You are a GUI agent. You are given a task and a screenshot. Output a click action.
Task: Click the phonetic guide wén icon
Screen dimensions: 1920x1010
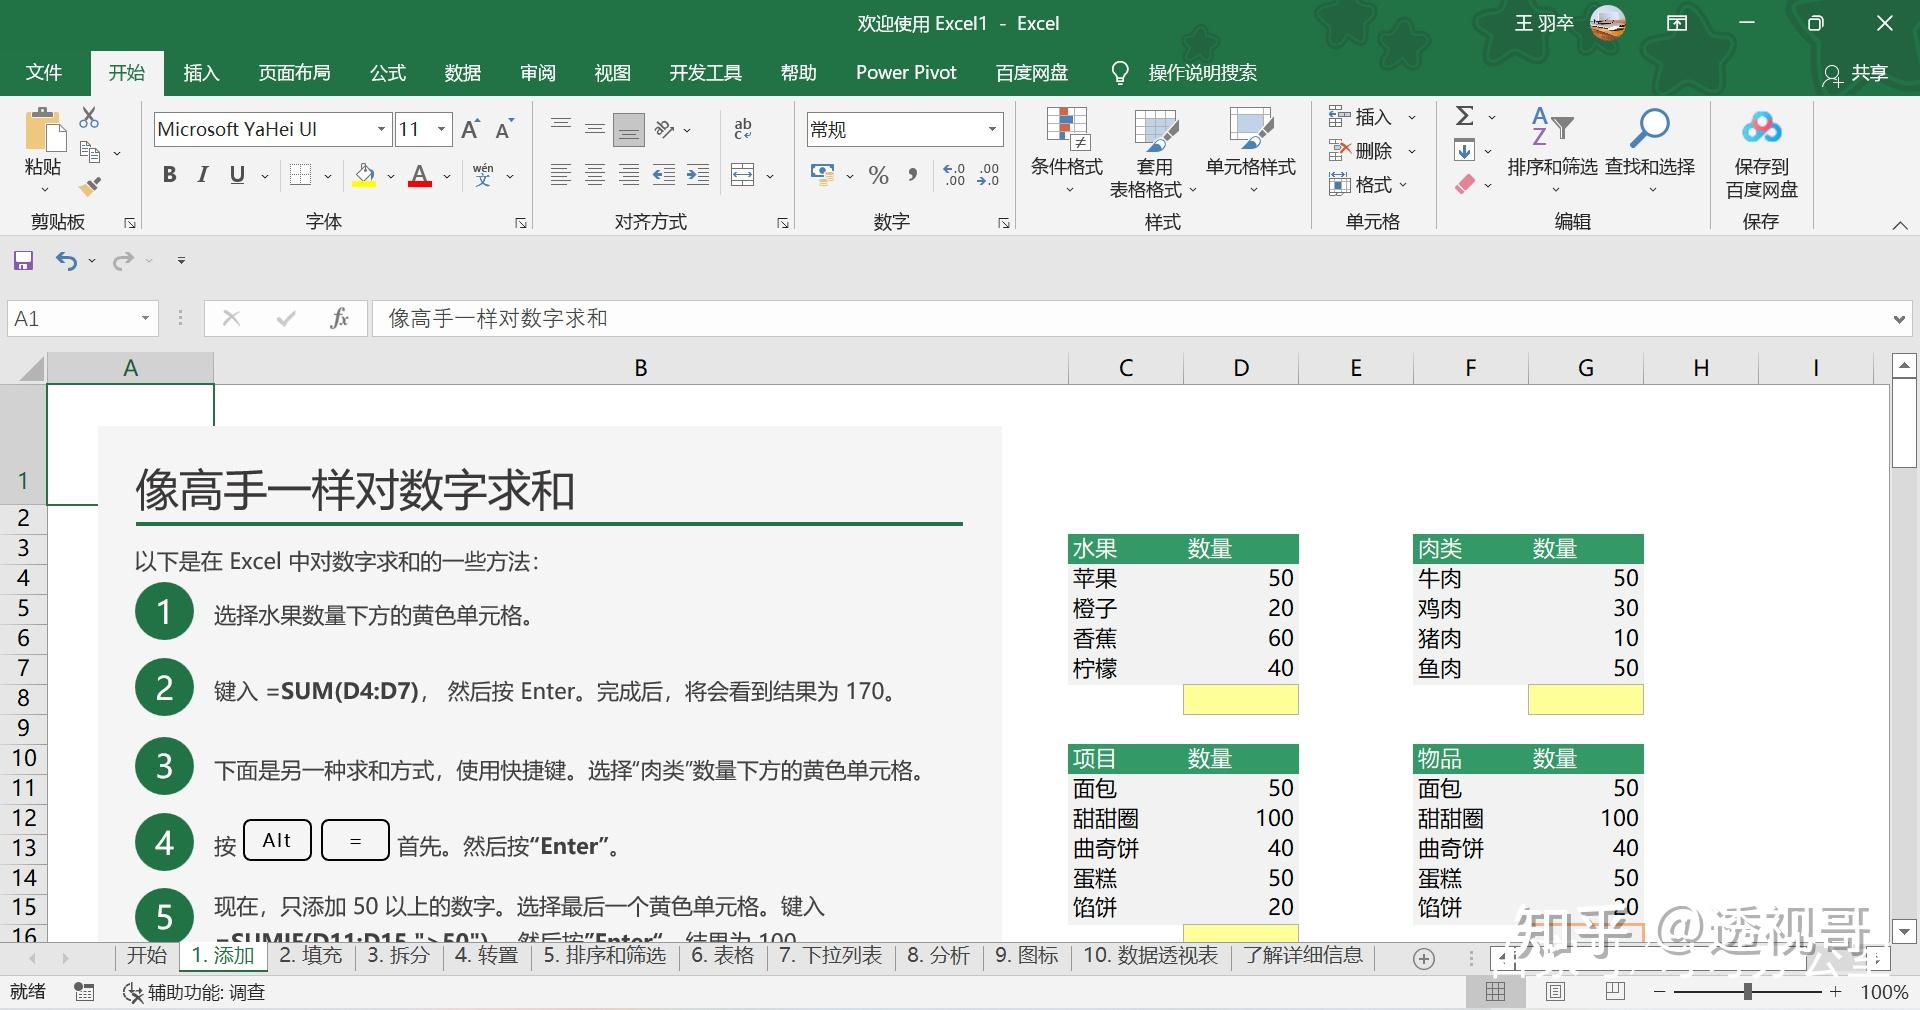(483, 175)
